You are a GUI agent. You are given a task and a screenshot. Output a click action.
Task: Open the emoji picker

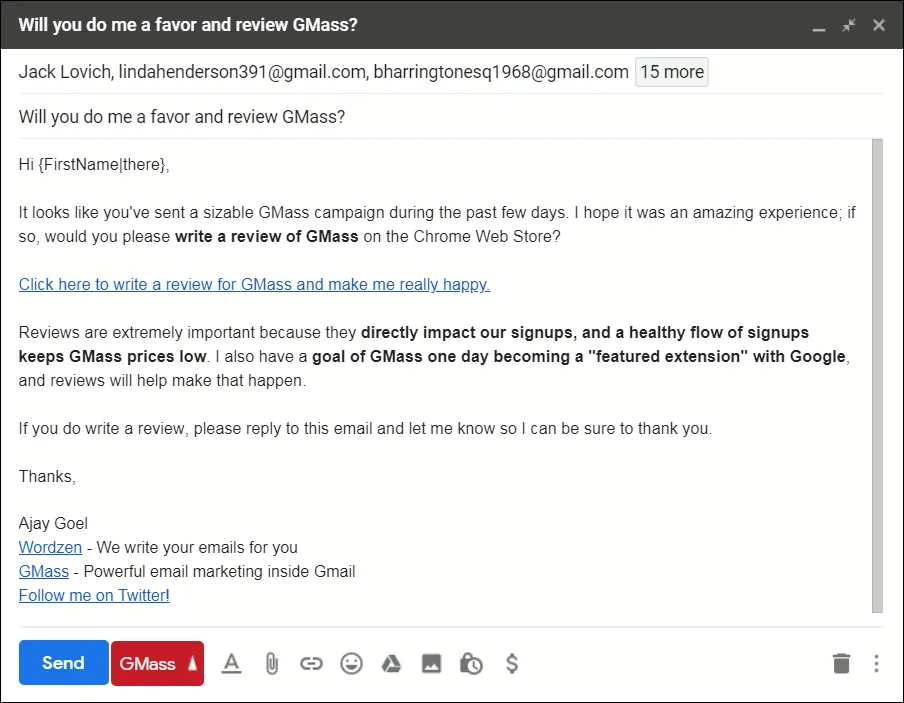pos(351,663)
